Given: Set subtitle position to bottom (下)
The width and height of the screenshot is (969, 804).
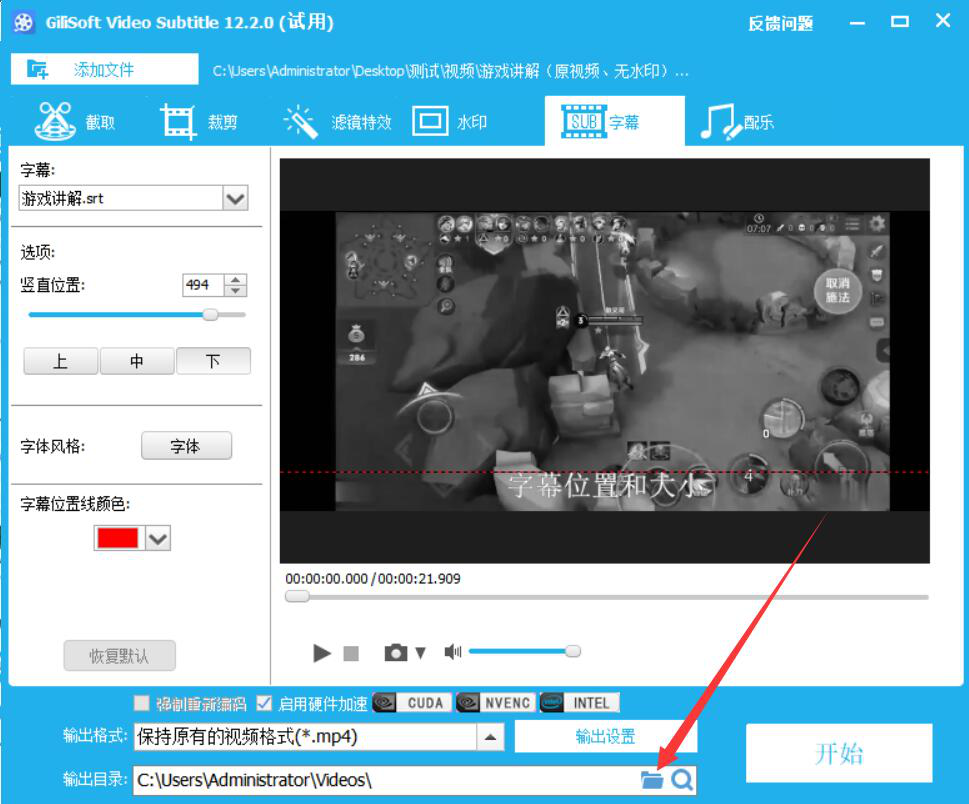Looking at the screenshot, I should [213, 361].
